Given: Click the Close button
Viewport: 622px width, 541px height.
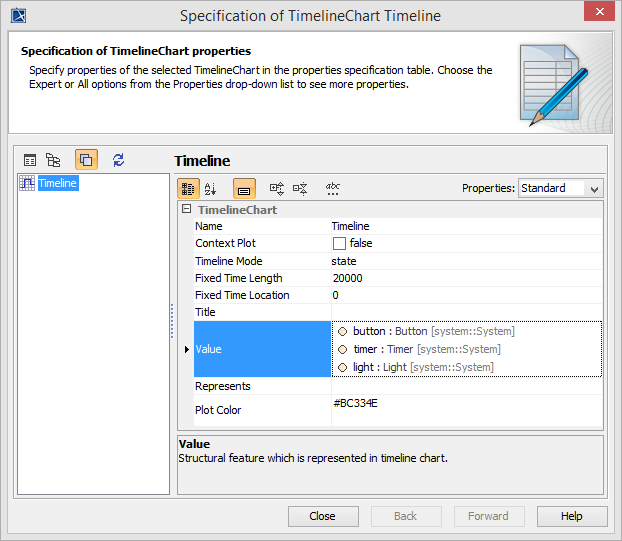Looking at the screenshot, I should tap(323, 516).
